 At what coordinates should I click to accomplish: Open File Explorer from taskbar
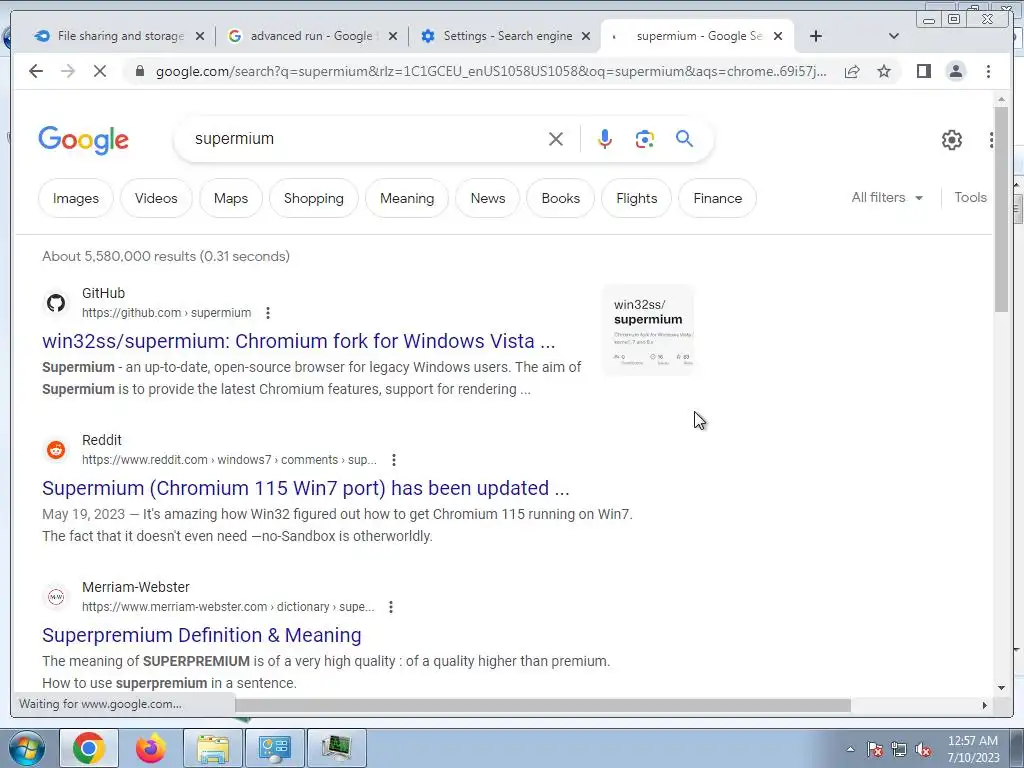click(213, 748)
